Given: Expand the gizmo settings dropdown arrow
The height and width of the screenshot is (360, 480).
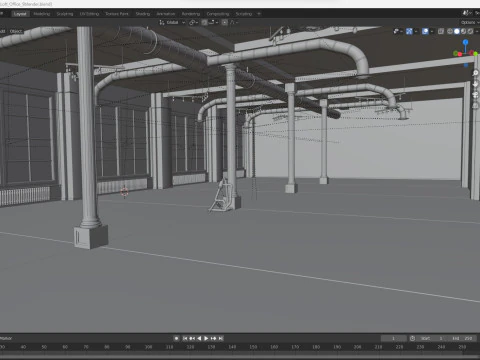Looking at the screenshot, I should pos(416,31).
